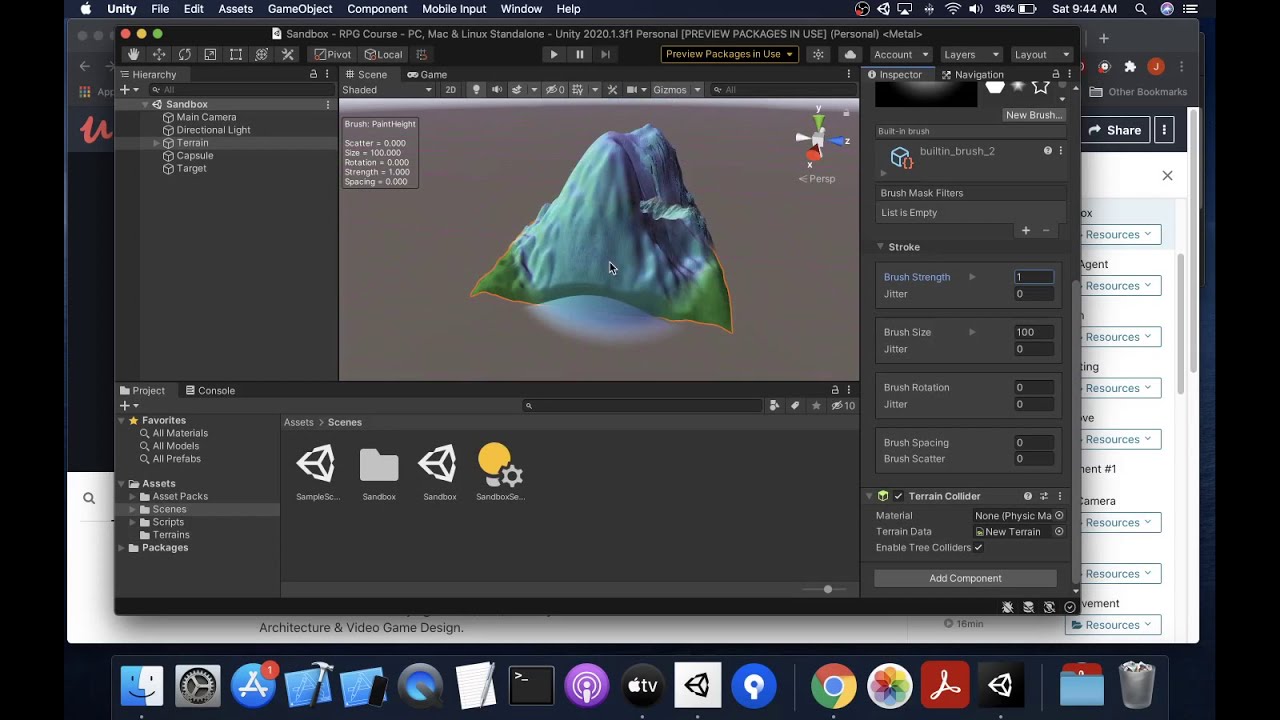Click the Step frame button
The image size is (1280, 720).
[x=605, y=54]
